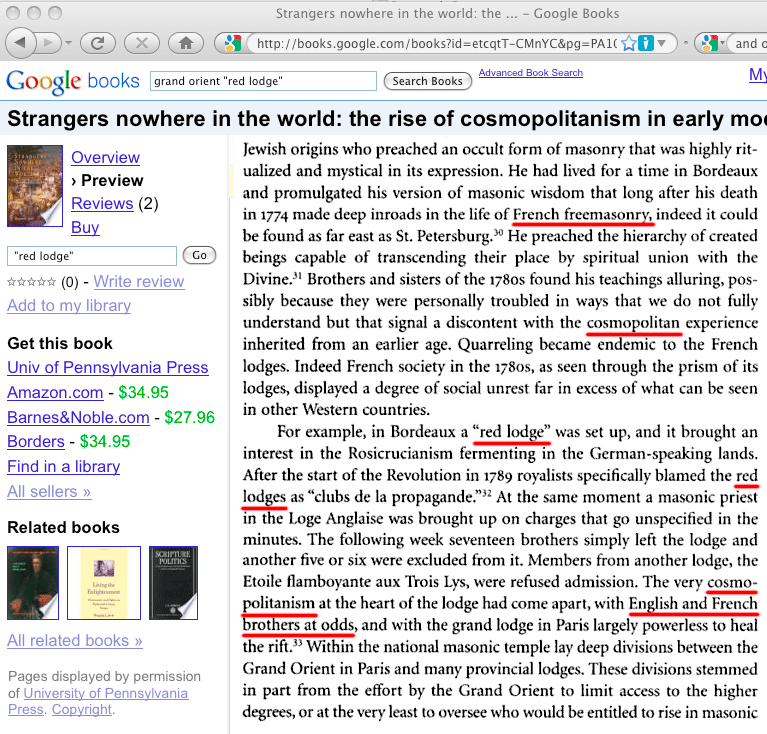Open the Reviews section link
This screenshot has width=767, height=734.
[x=102, y=203]
